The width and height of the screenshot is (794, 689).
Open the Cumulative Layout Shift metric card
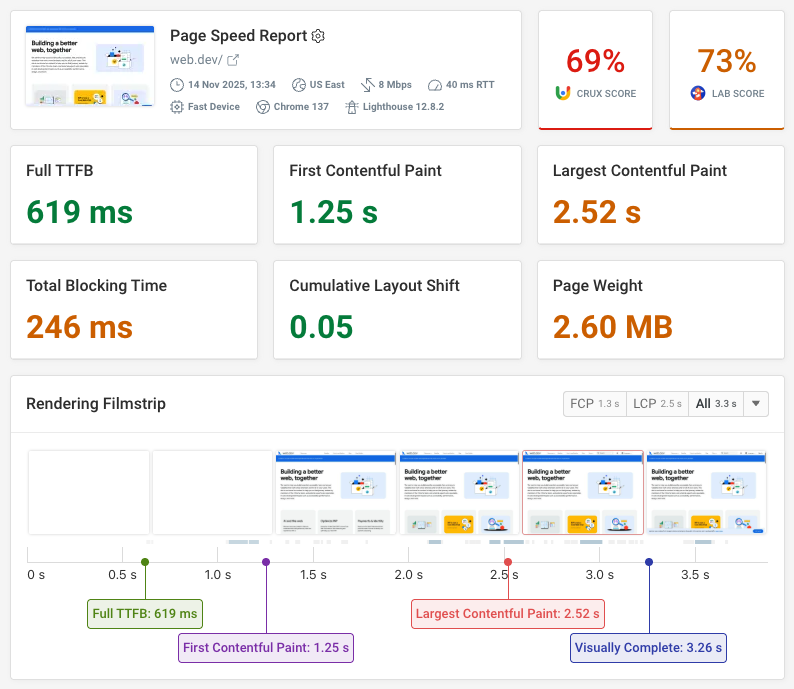coord(398,310)
